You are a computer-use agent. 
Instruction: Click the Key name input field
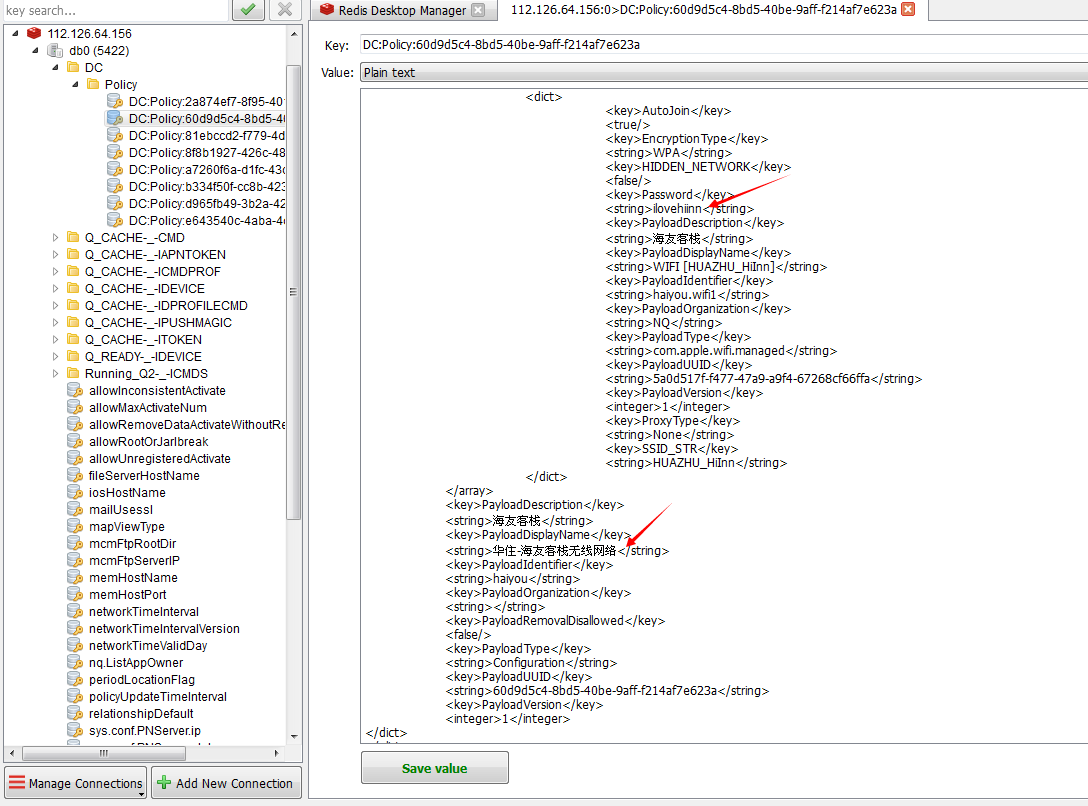click(724, 44)
